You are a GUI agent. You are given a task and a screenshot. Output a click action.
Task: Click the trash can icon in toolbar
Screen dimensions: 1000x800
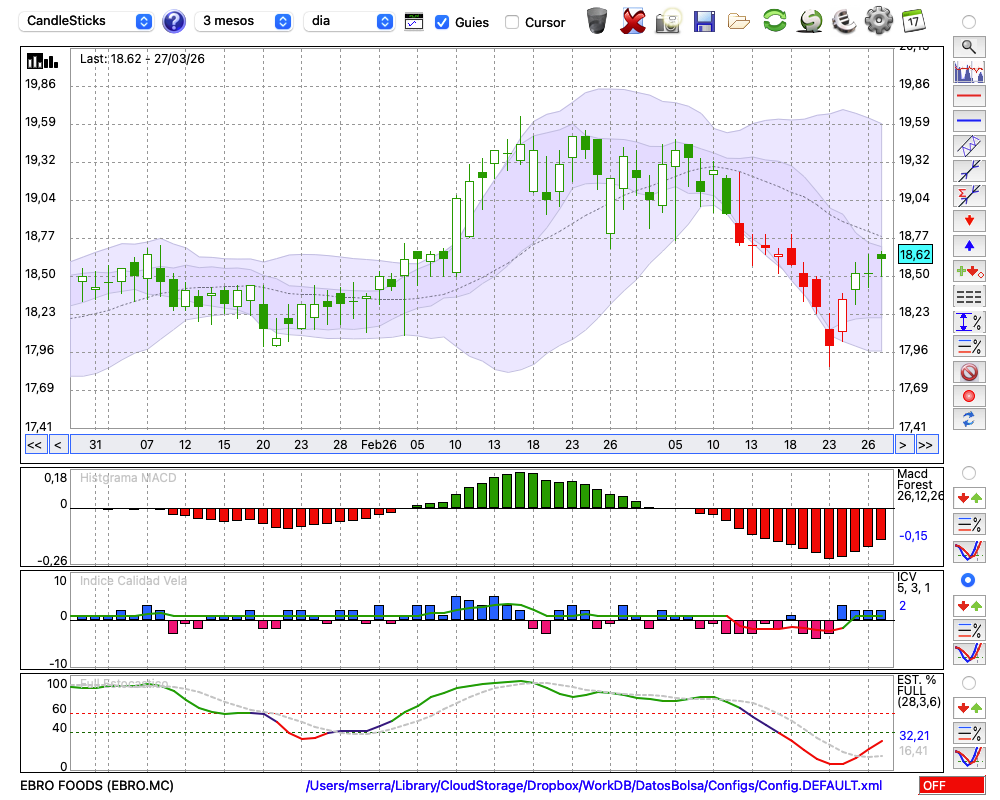[597, 20]
